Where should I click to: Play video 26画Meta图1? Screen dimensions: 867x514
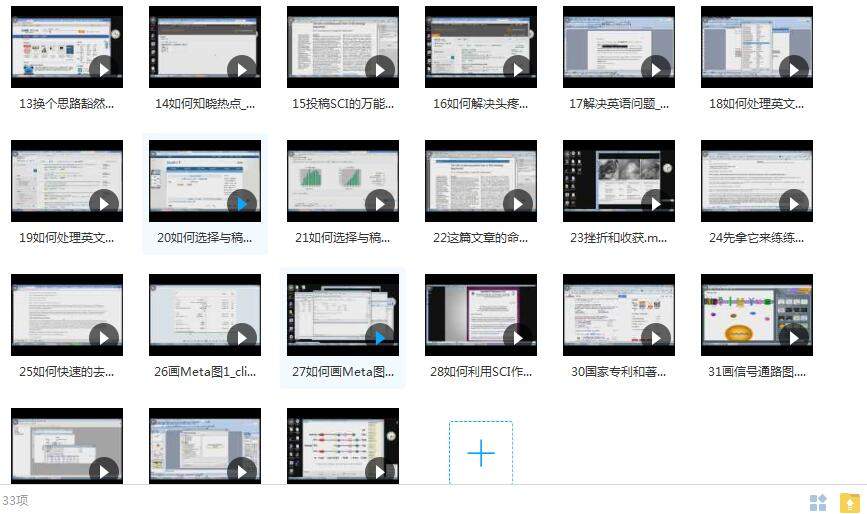point(242,338)
